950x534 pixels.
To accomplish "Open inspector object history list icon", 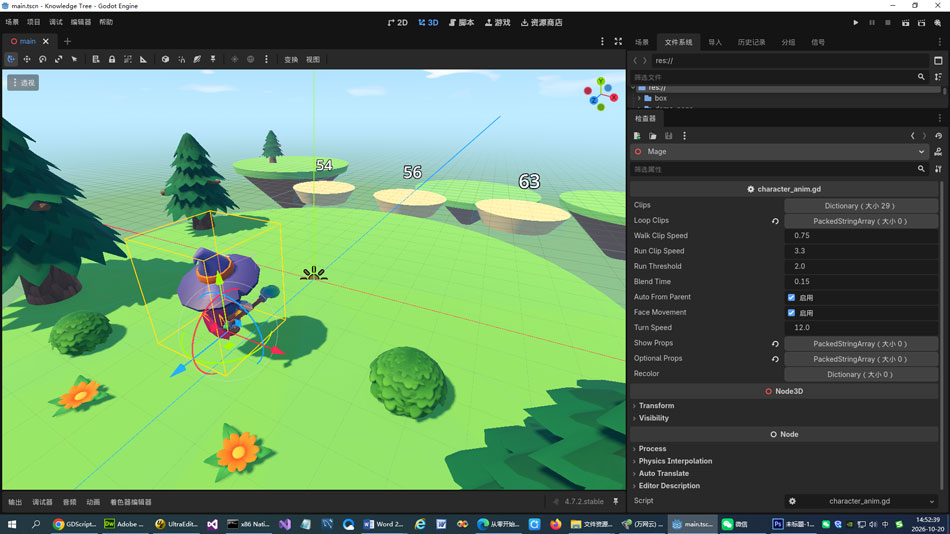I will click(x=938, y=136).
